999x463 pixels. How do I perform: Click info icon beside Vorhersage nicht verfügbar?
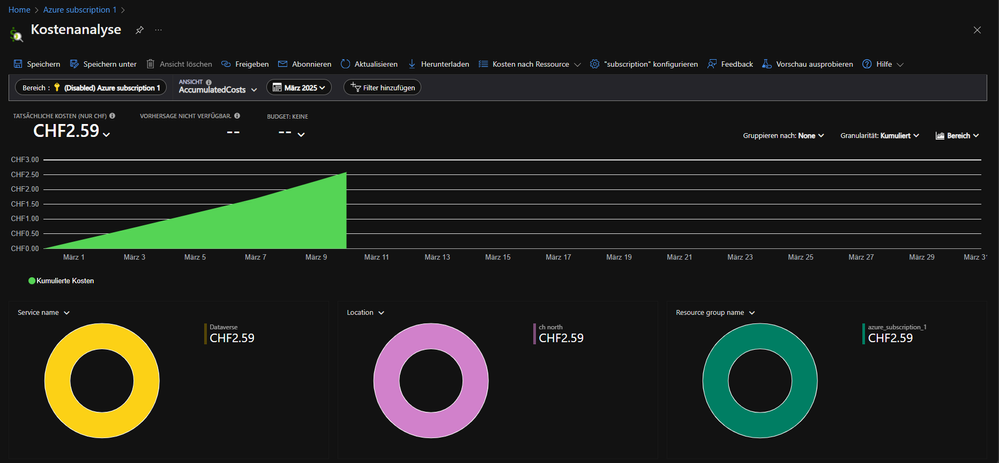237,116
